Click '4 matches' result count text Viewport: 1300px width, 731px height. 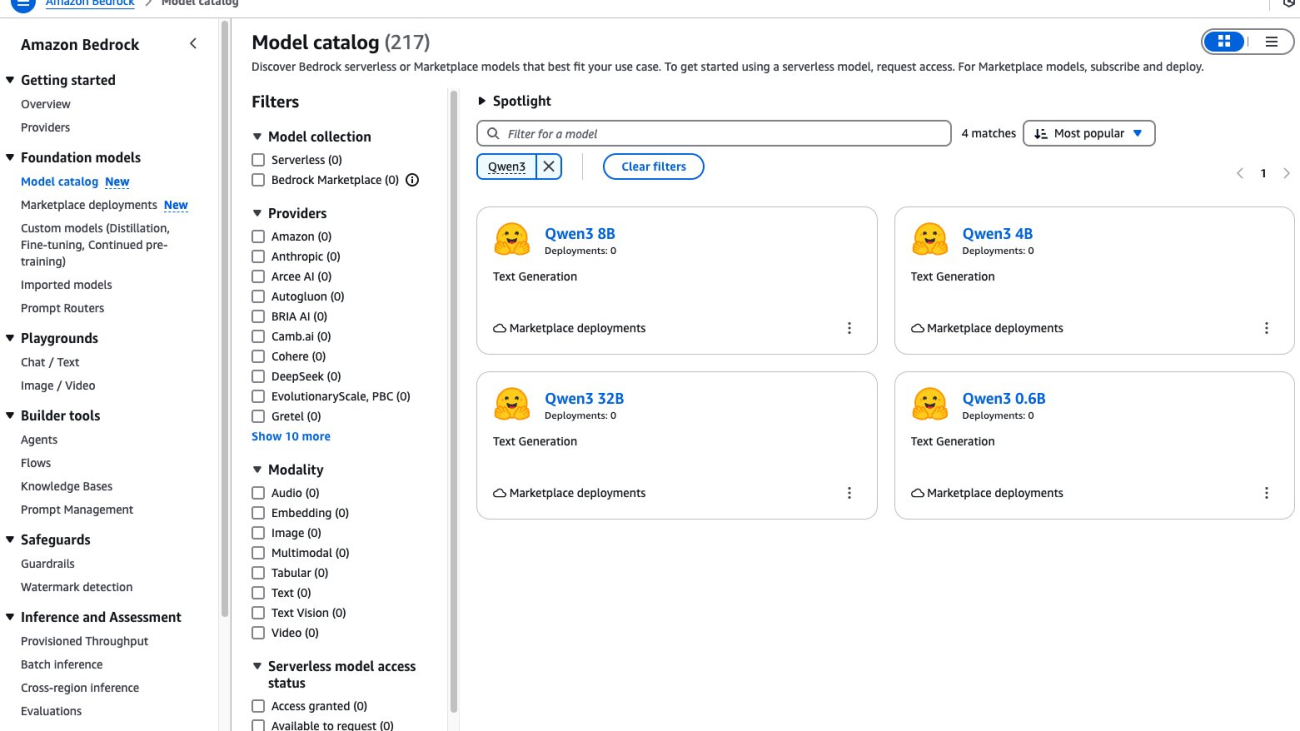[x=988, y=133]
